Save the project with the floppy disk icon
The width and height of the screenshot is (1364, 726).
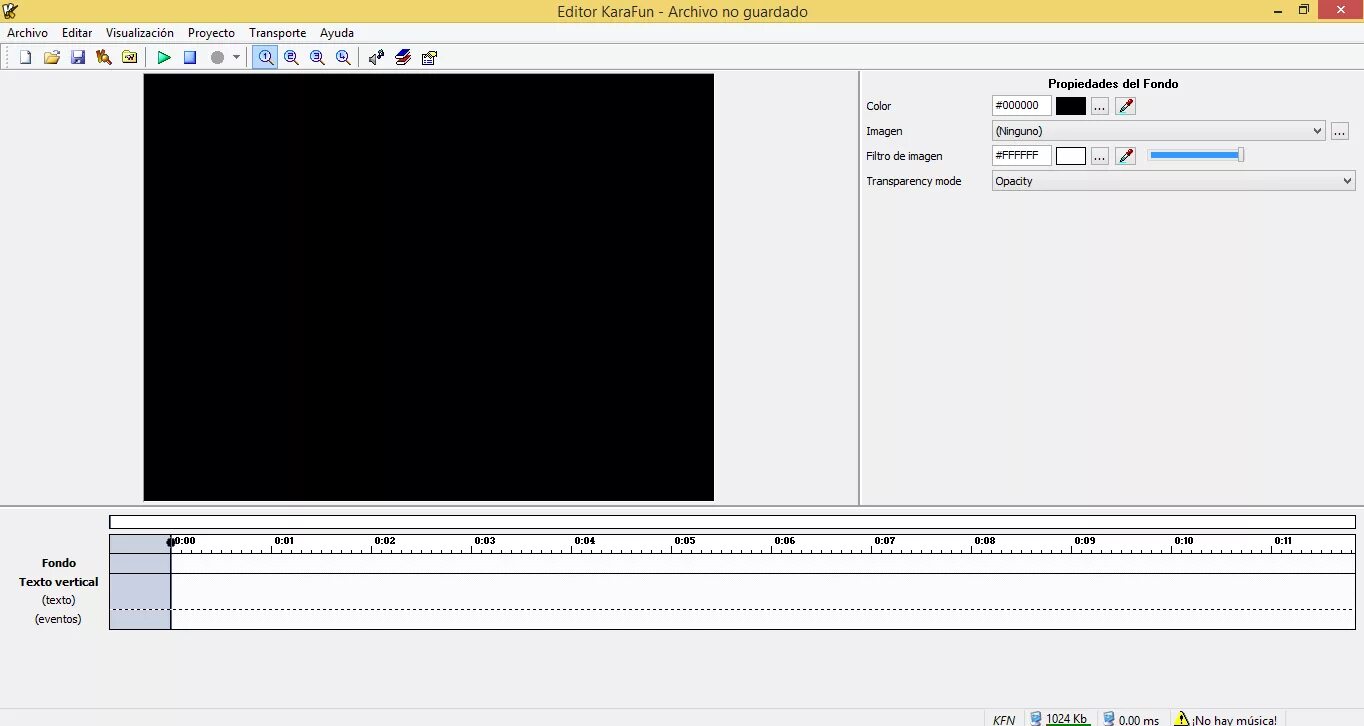[x=78, y=58]
